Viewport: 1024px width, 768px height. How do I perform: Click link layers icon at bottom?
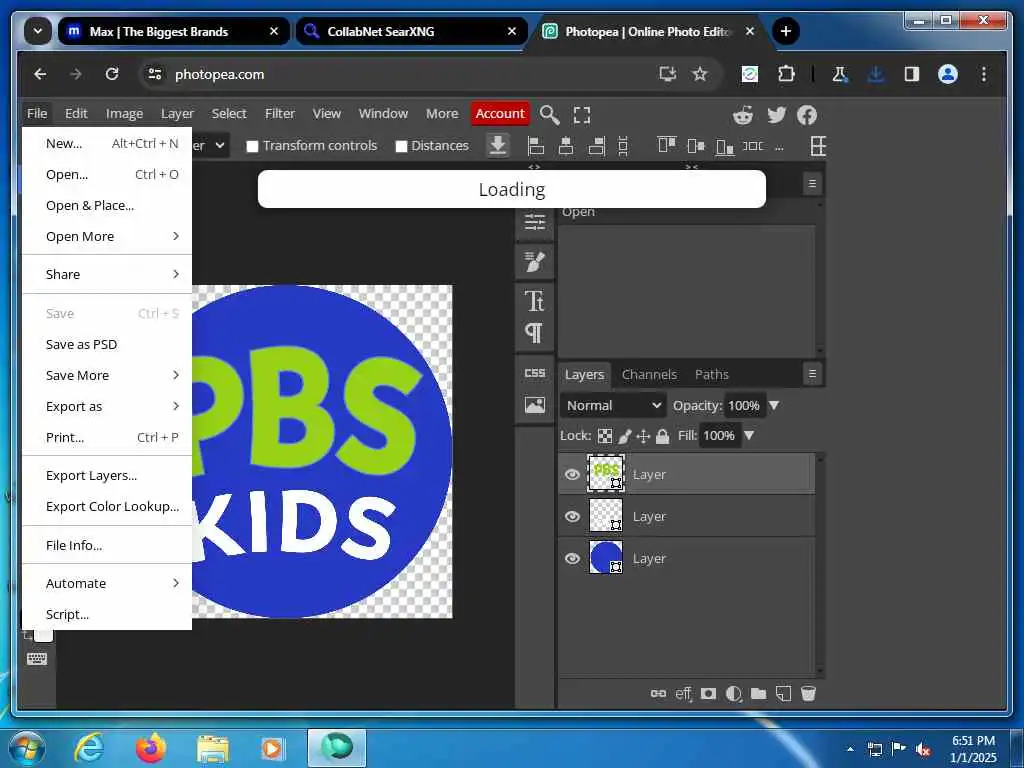click(658, 694)
